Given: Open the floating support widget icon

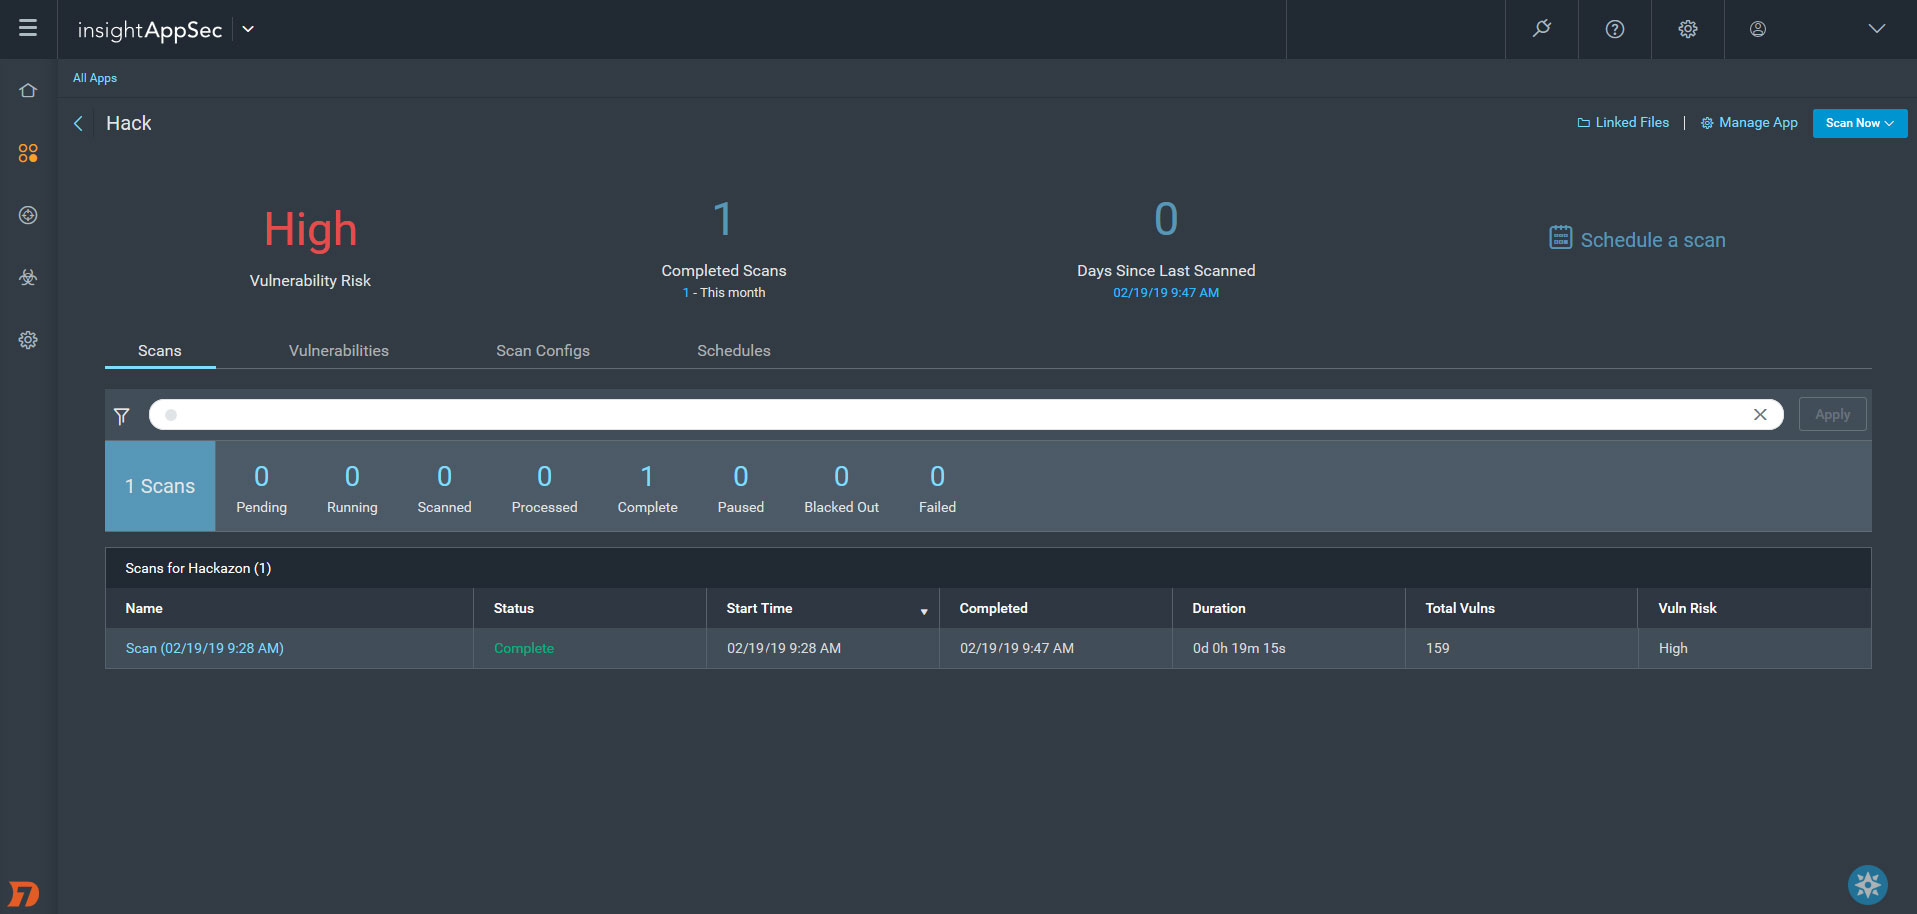Looking at the screenshot, I should tap(1867, 885).
